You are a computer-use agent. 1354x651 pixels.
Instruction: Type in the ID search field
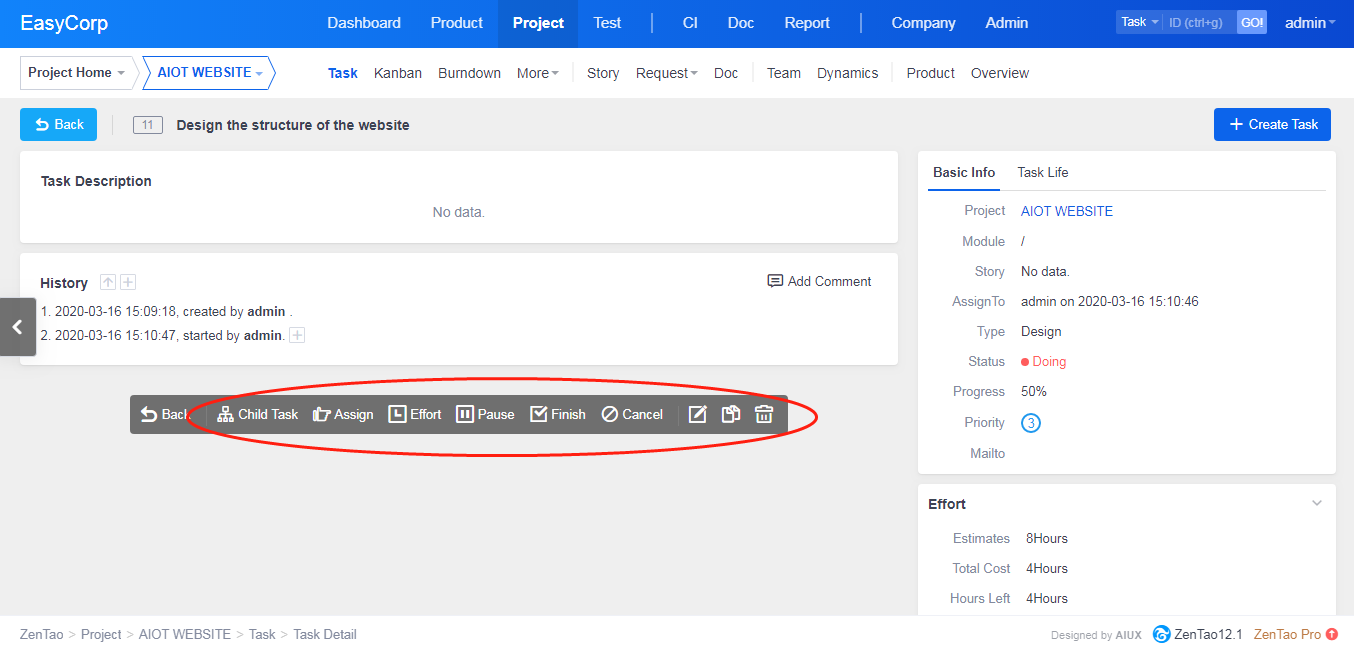[x=1199, y=22]
